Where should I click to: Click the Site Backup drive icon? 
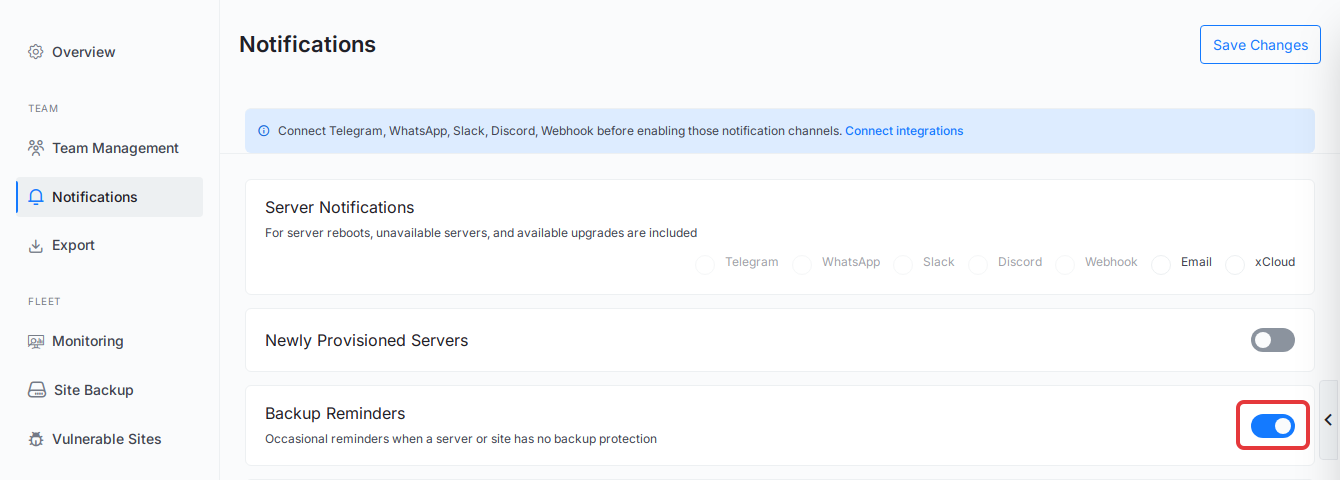pyautogui.click(x=36, y=390)
